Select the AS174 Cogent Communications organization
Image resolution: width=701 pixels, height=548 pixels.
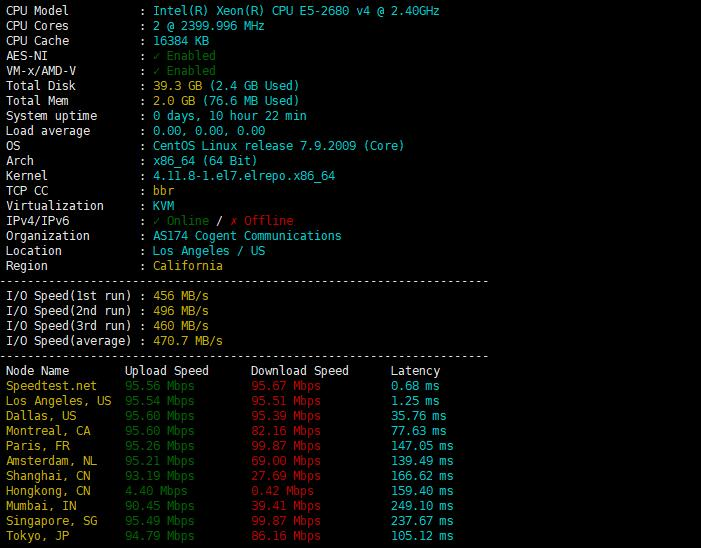[x=247, y=236]
